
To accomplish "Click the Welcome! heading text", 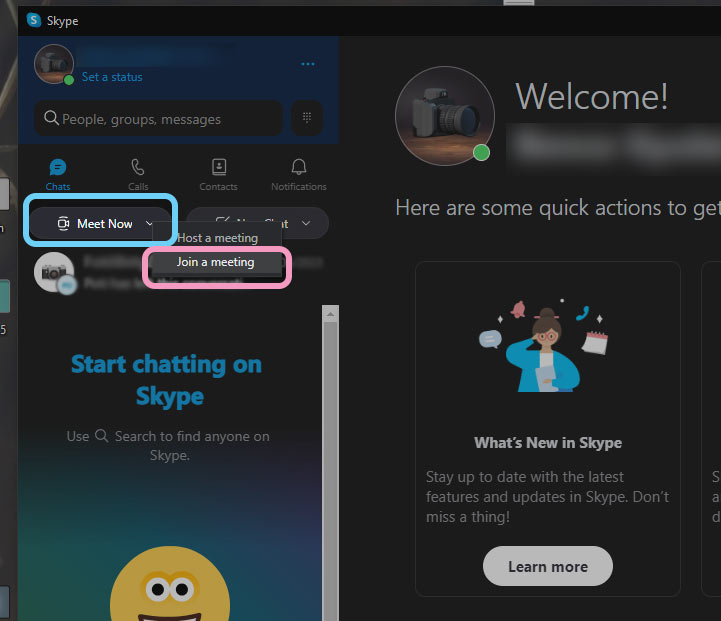I will click(x=592, y=97).
